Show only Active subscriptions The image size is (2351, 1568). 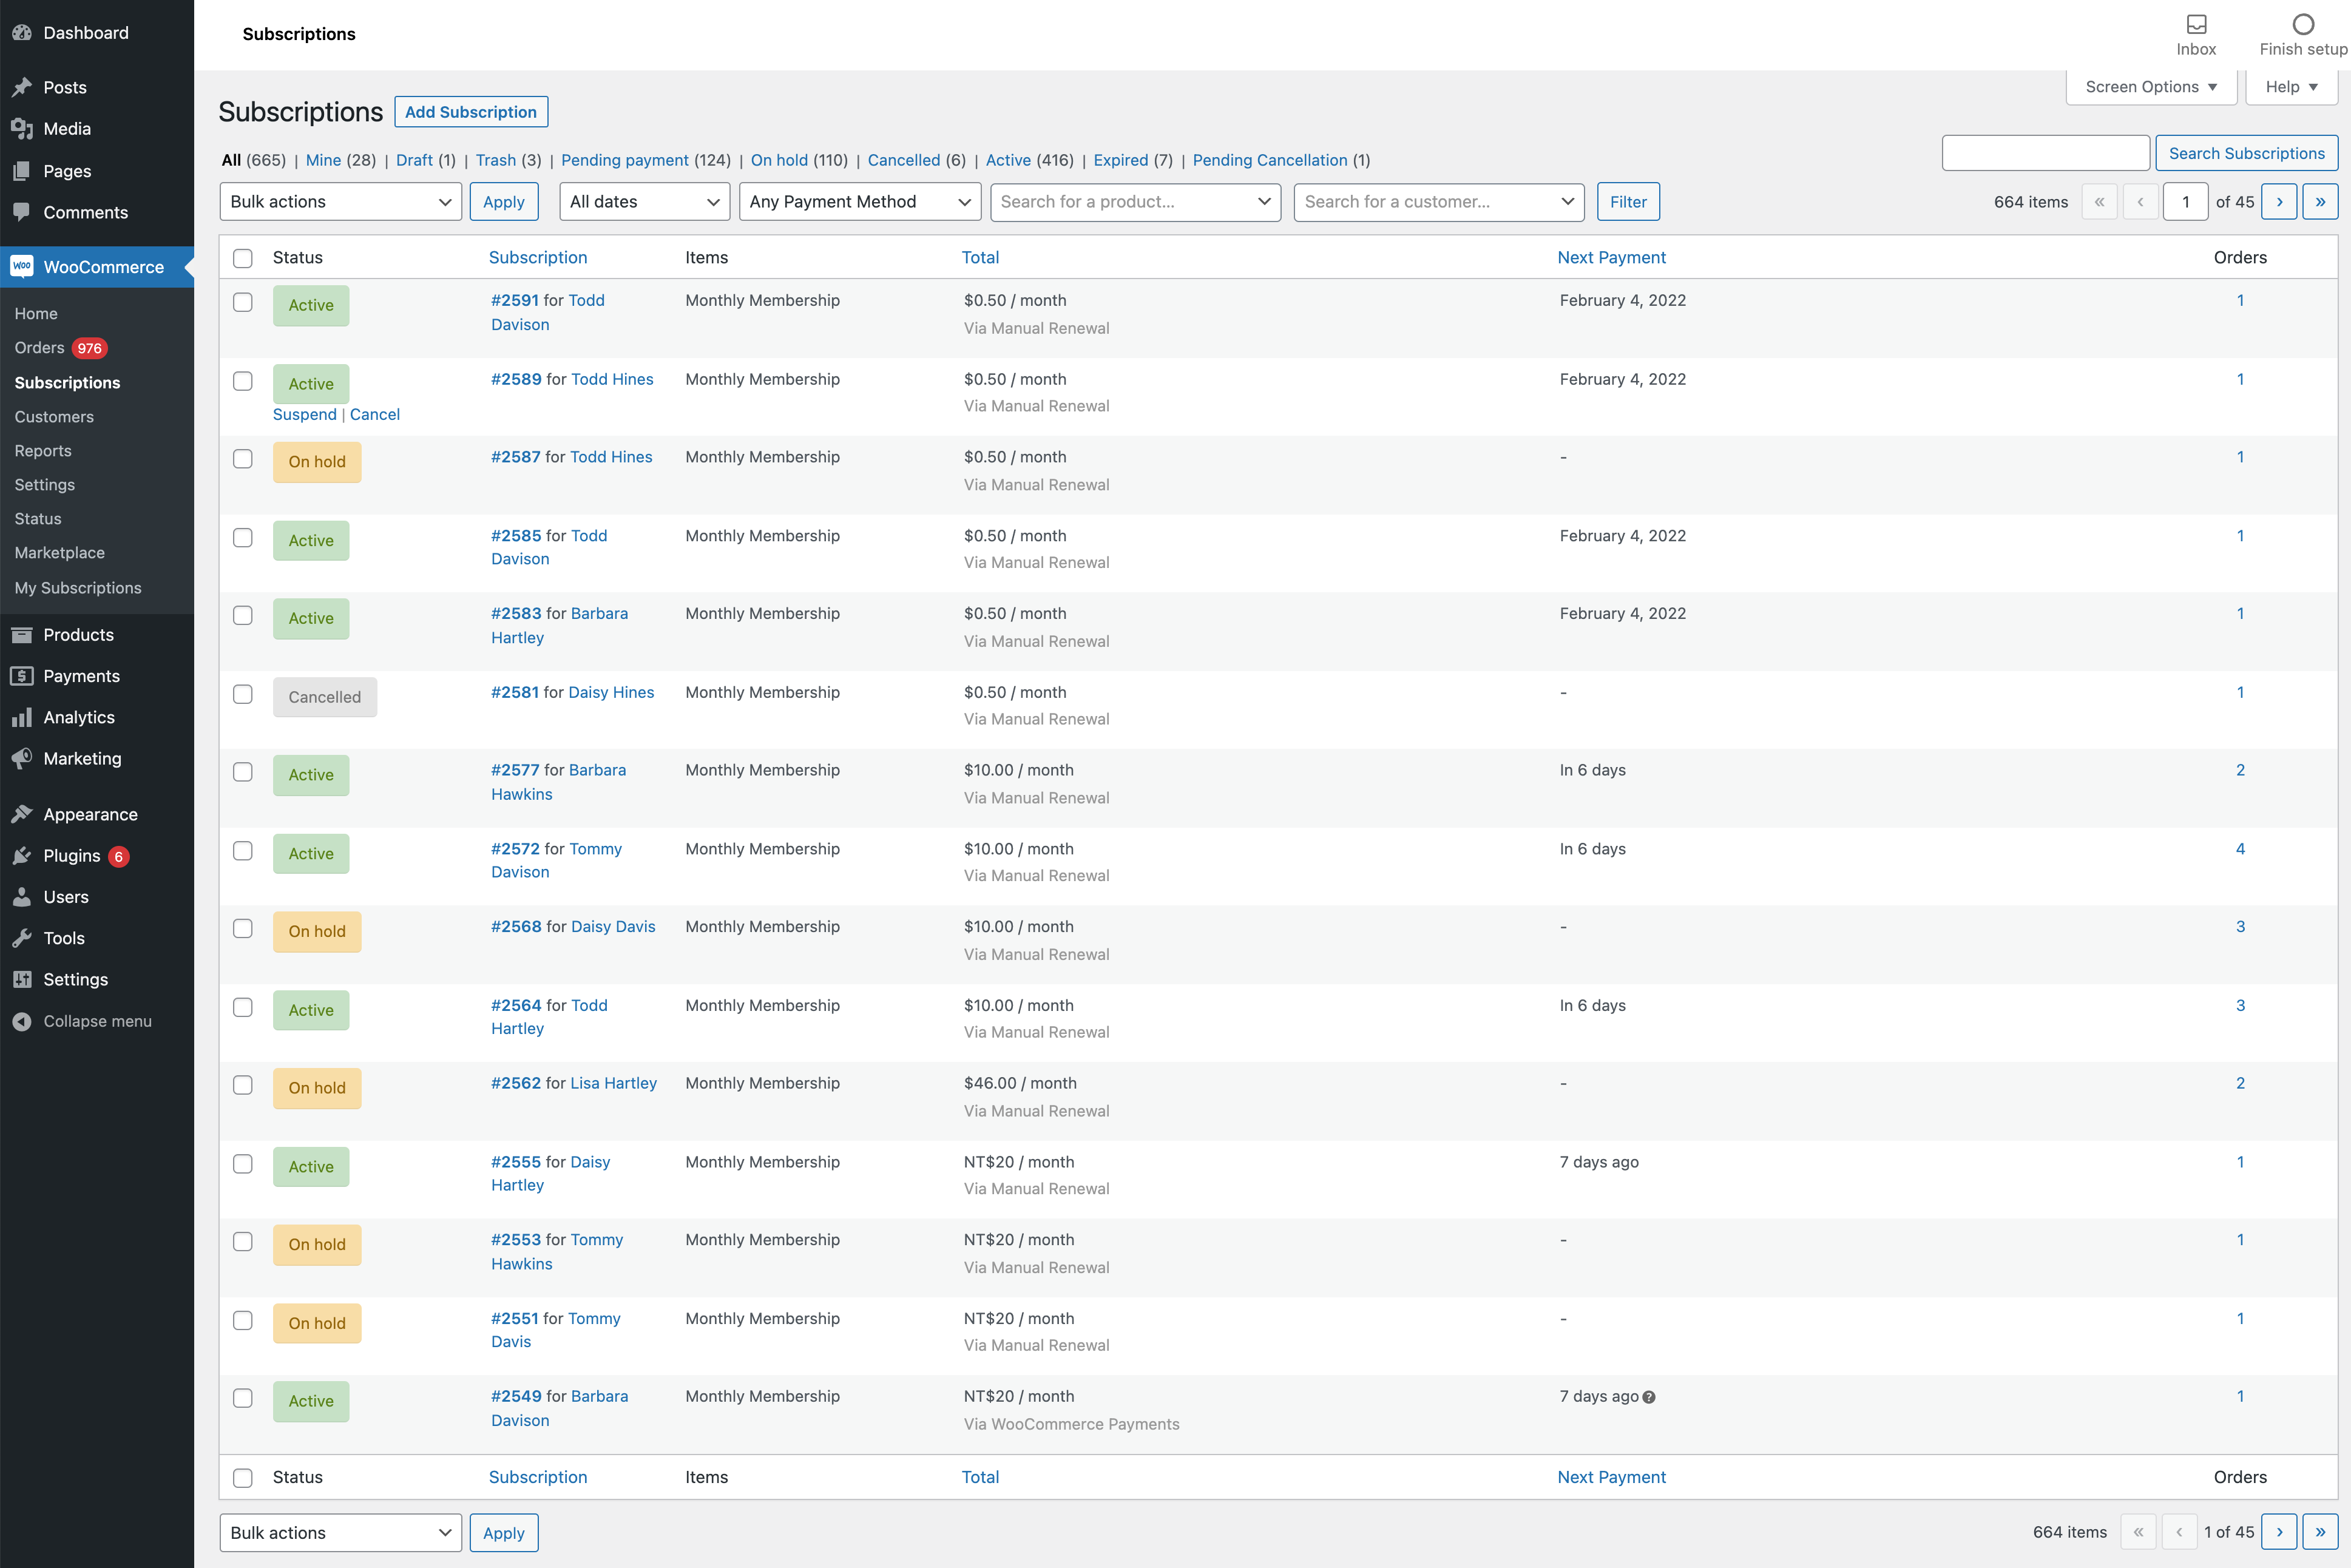click(x=1007, y=160)
